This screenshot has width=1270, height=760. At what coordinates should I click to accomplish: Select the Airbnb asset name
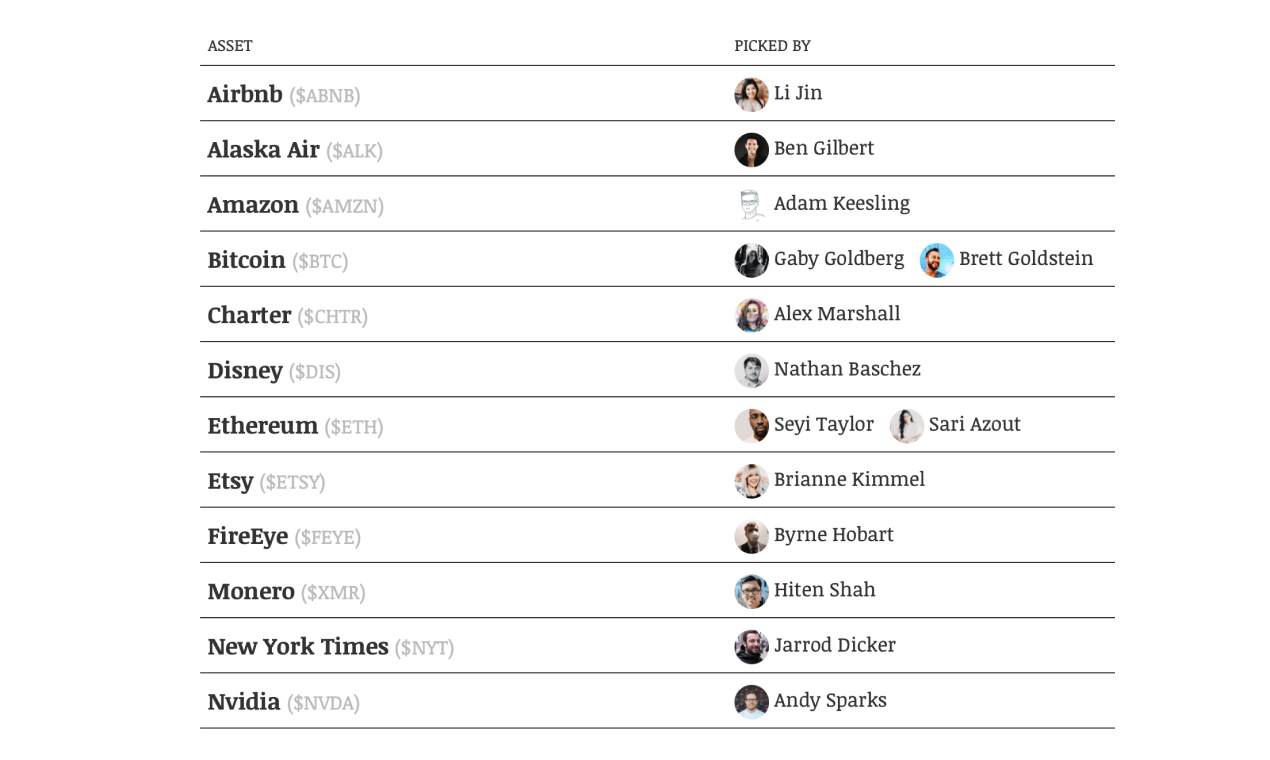(245, 94)
